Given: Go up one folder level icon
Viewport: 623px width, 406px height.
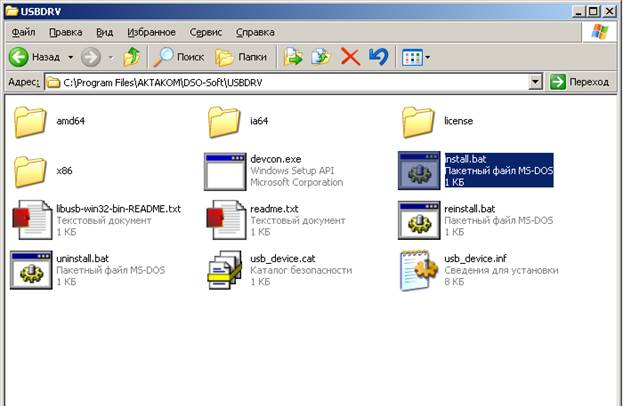Looking at the screenshot, I should click(x=132, y=57).
